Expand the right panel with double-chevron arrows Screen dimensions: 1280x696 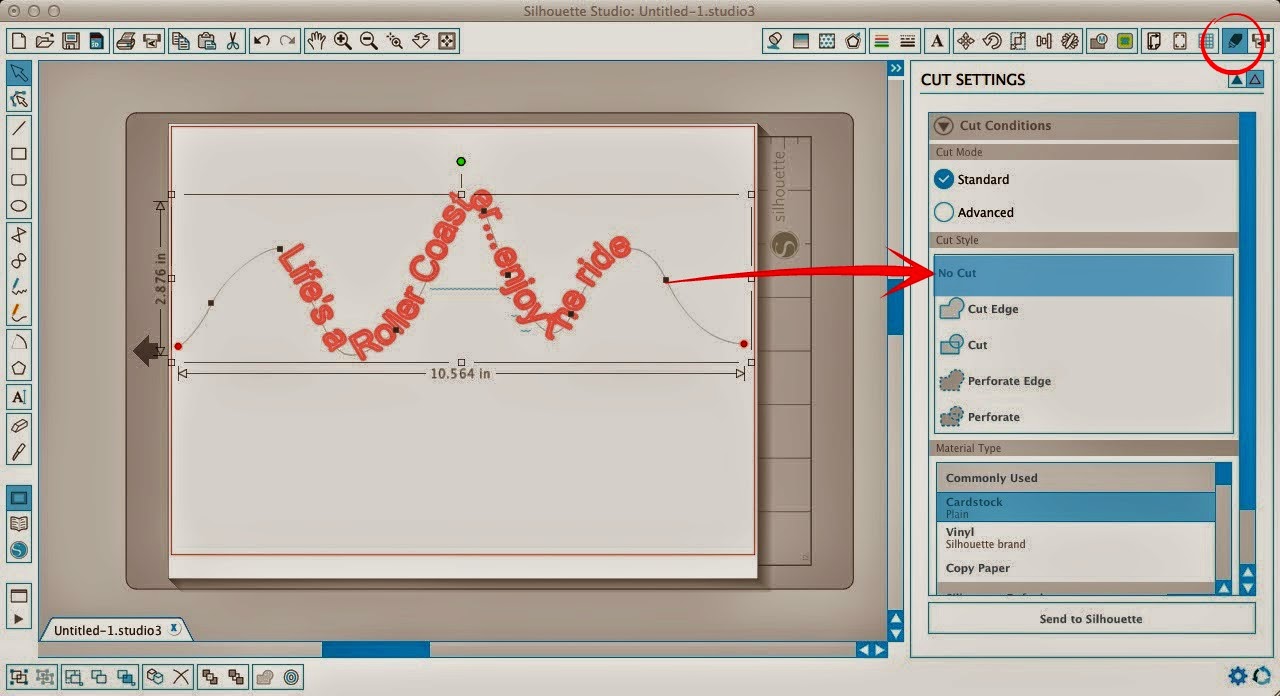(x=894, y=67)
